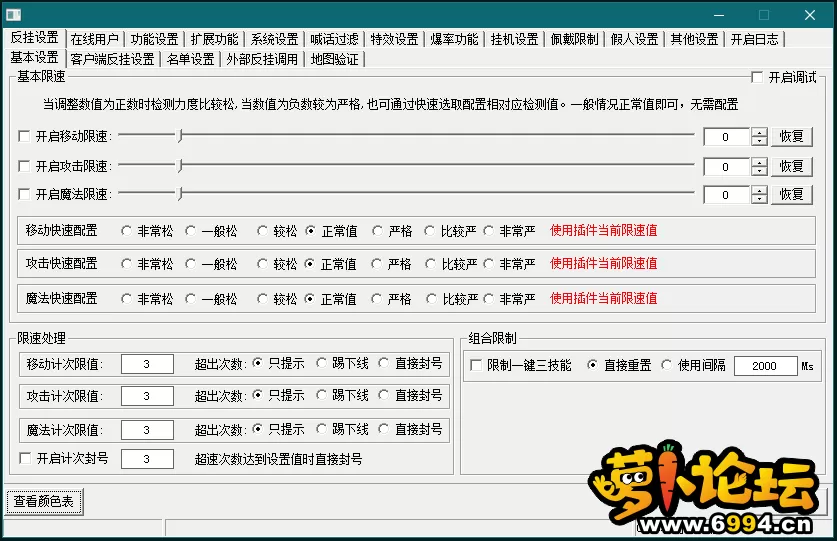Click the app icon in title bar
The height and width of the screenshot is (541, 837).
(x=13, y=15)
